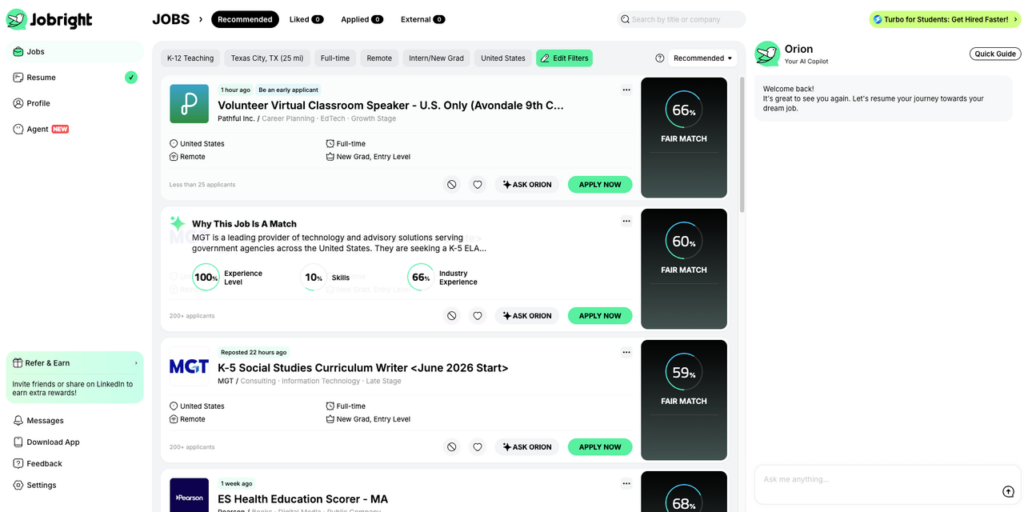
Task: Select the K-12 Teaching filter chip
Action: [190, 58]
